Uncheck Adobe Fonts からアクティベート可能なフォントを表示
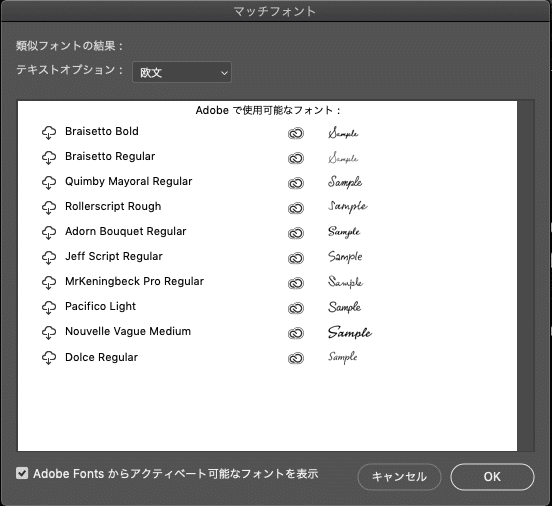The height and width of the screenshot is (506, 552). point(22,473)
